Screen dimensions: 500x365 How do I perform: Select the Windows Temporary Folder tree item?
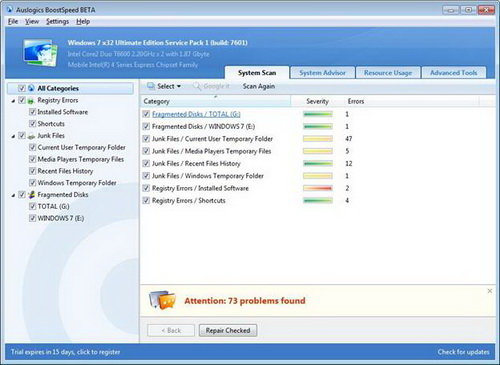77,183
